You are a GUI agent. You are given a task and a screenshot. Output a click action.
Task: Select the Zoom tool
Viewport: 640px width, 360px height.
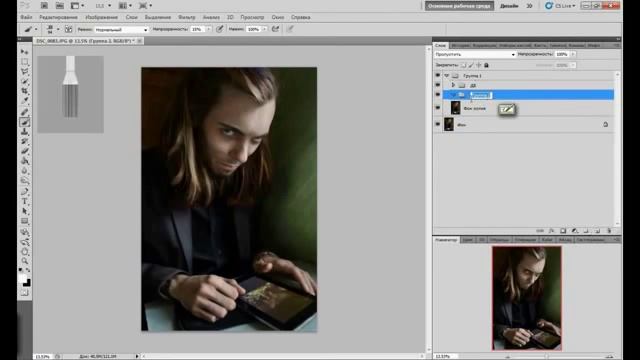25,261
